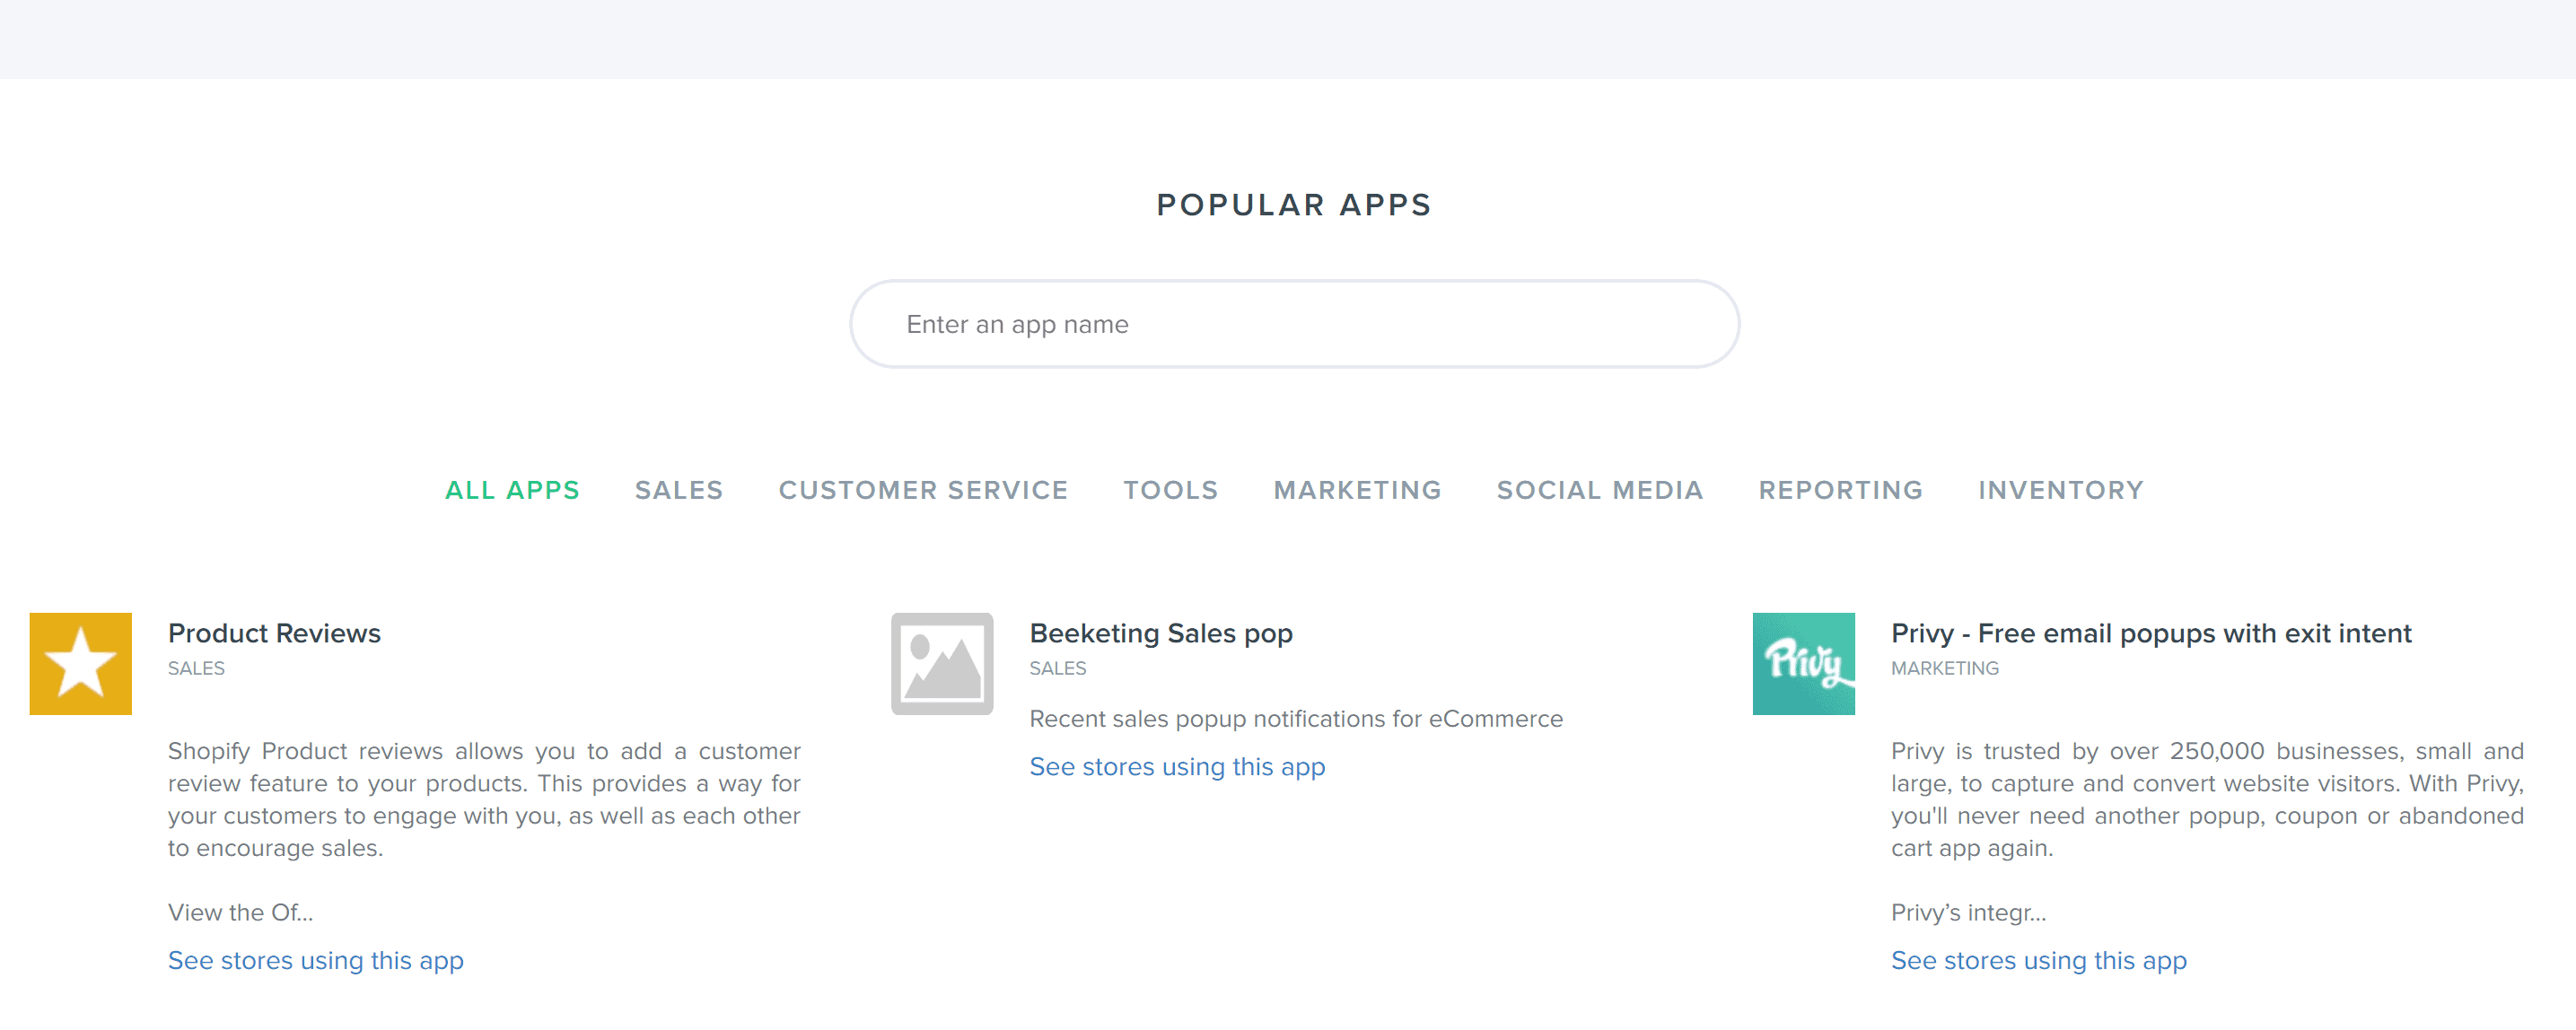Choose the Inventory tab

coord(2061,490)
